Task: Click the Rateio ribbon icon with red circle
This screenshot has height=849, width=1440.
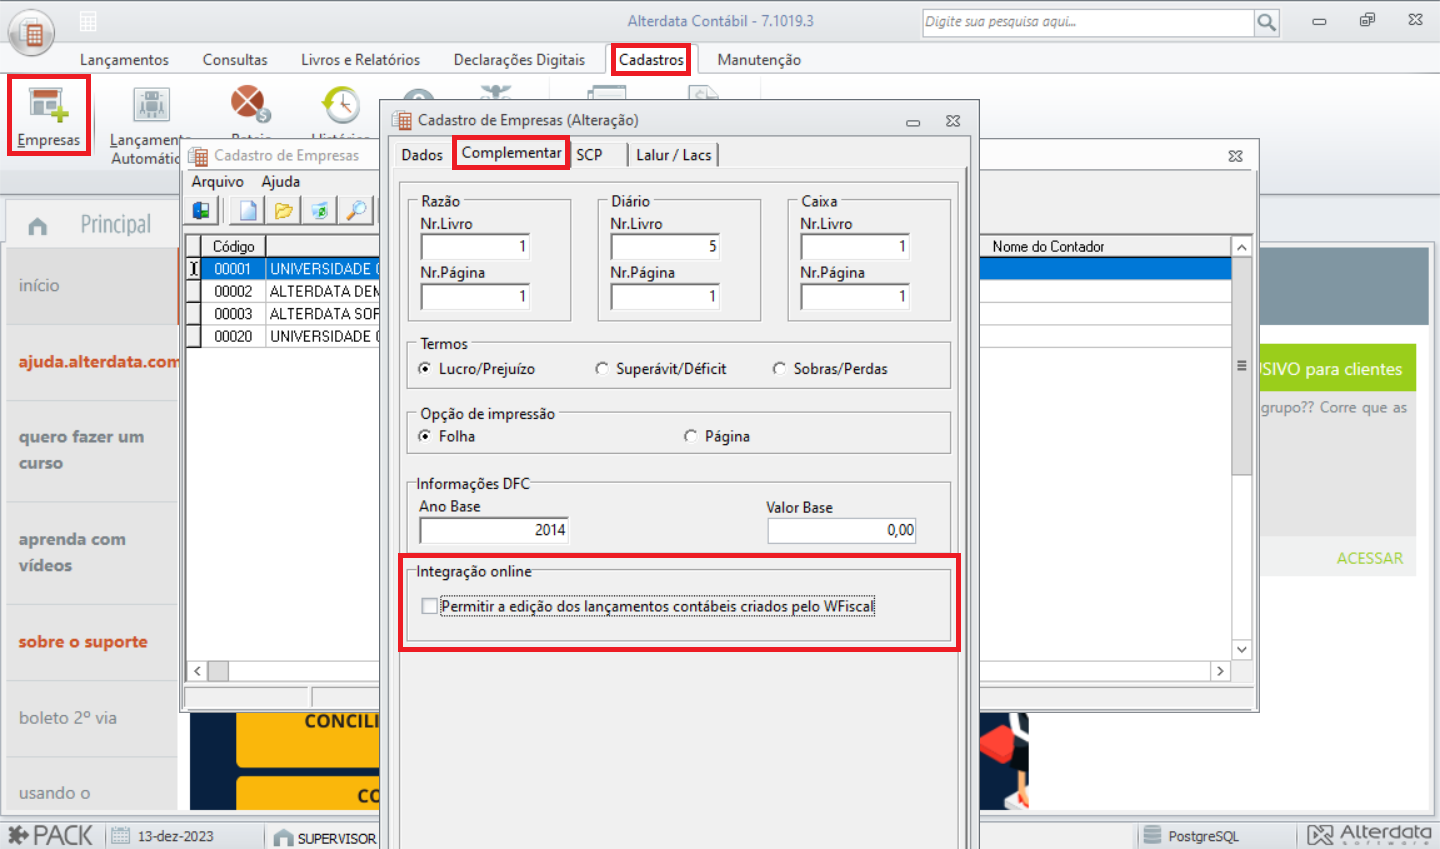Action: pyautogui.click(x=249, y=103)
